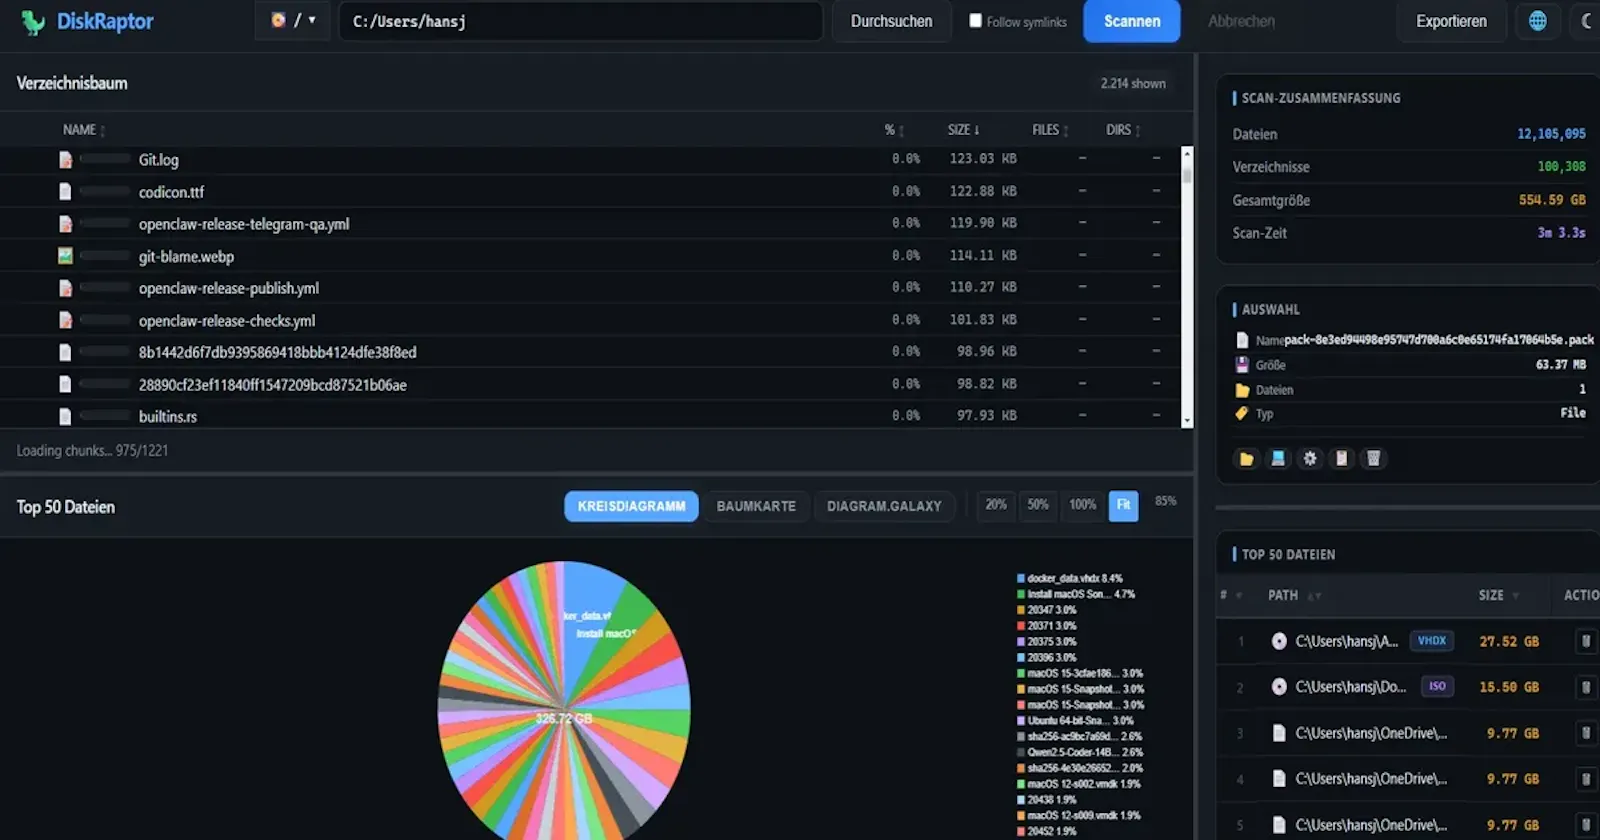The image size is (1600, 840).
Task: Sort directory tree by FILES column
Action: click(x=1050, y=130)
